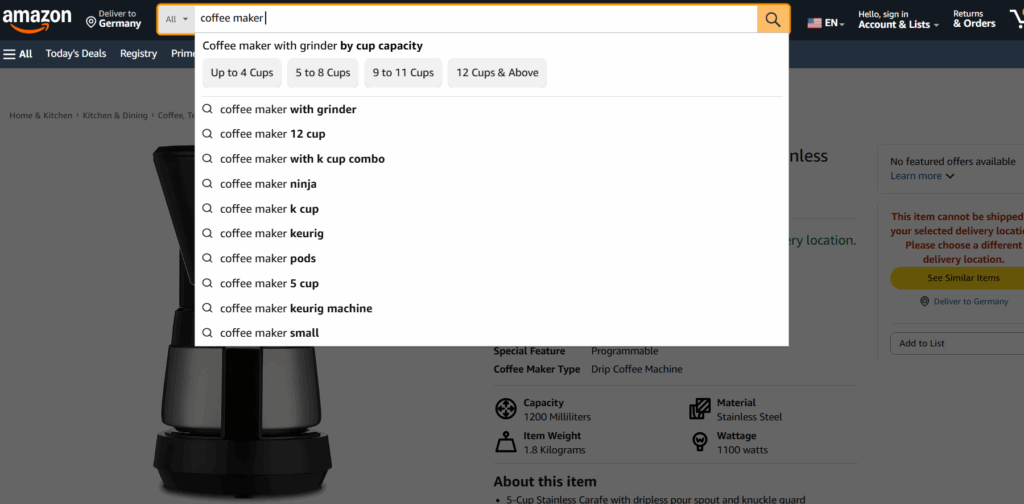Open the All departments search dropdown
1024x504 pixels.
tap(176, 19)
